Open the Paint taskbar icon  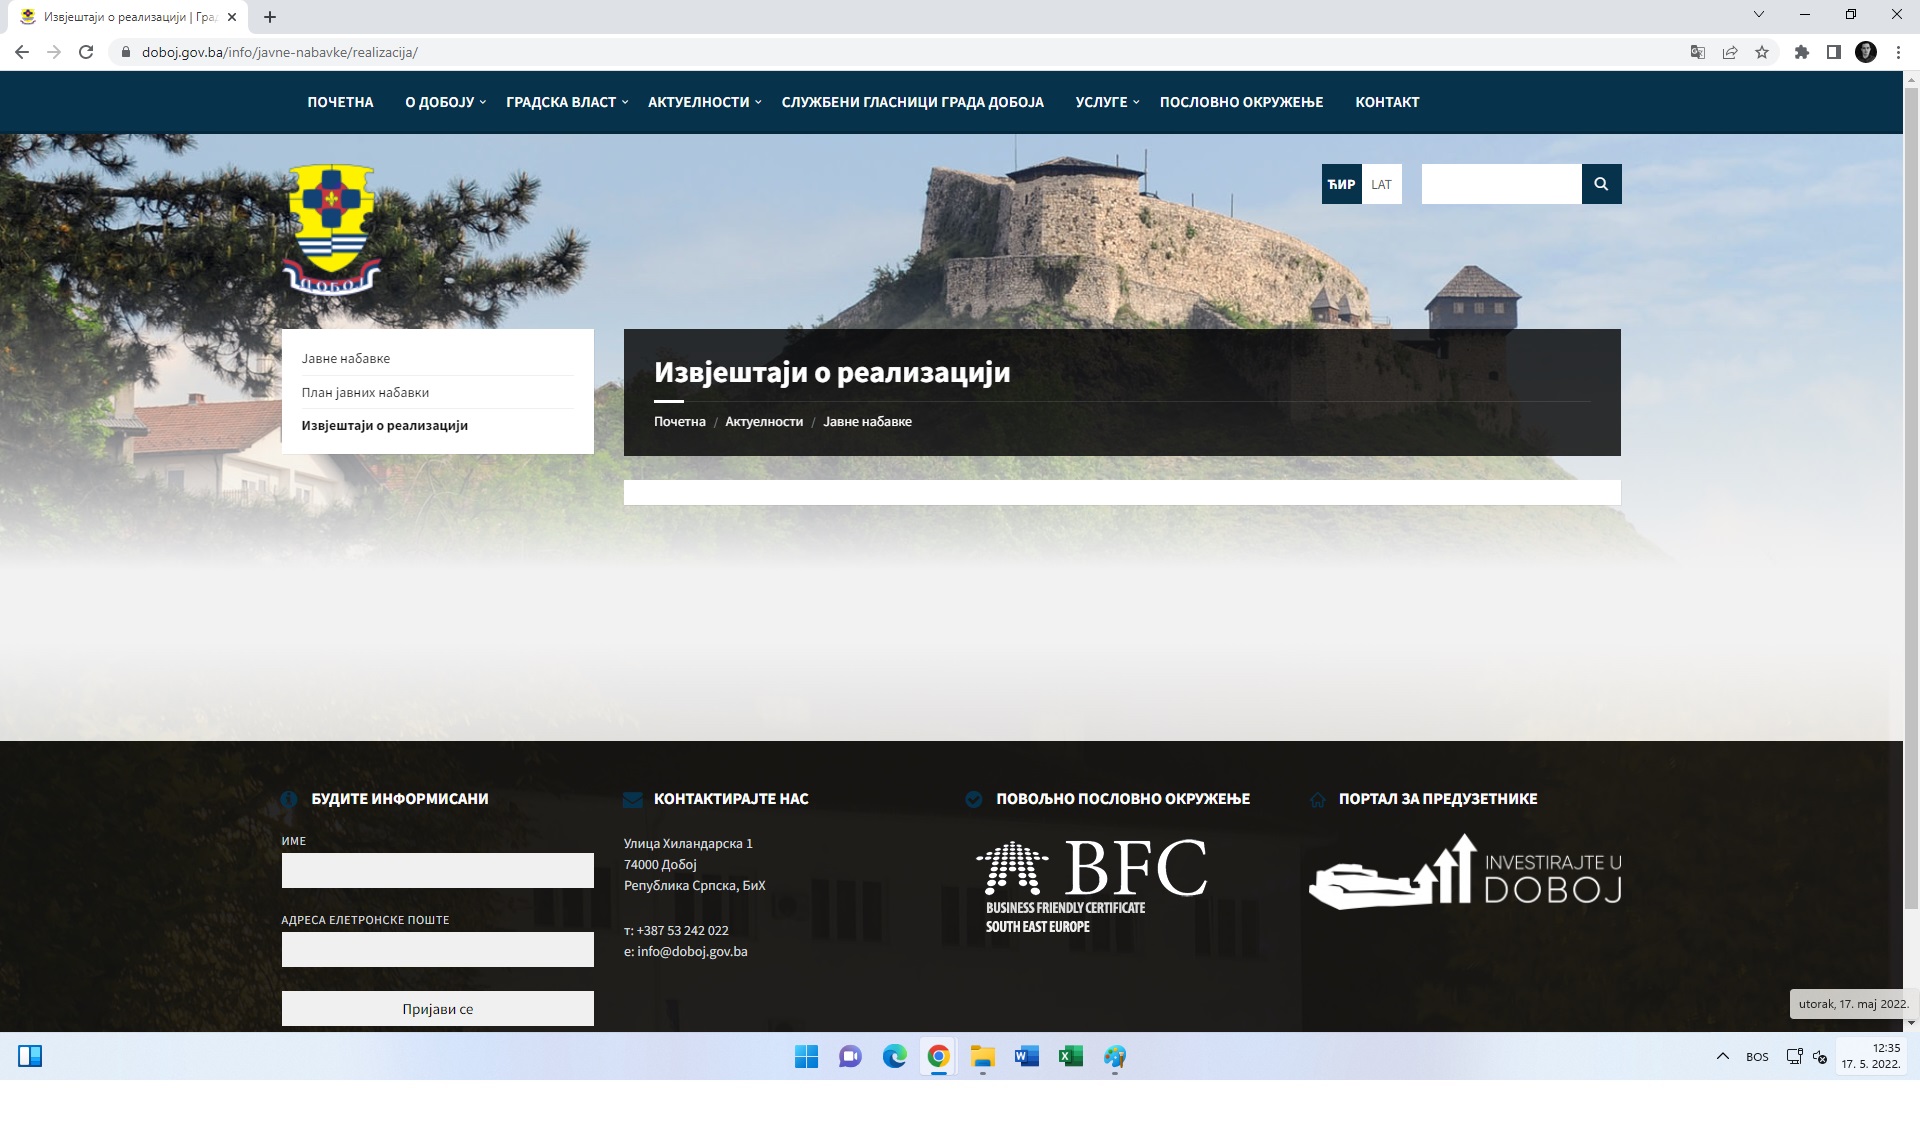tap(1114, 1057)
